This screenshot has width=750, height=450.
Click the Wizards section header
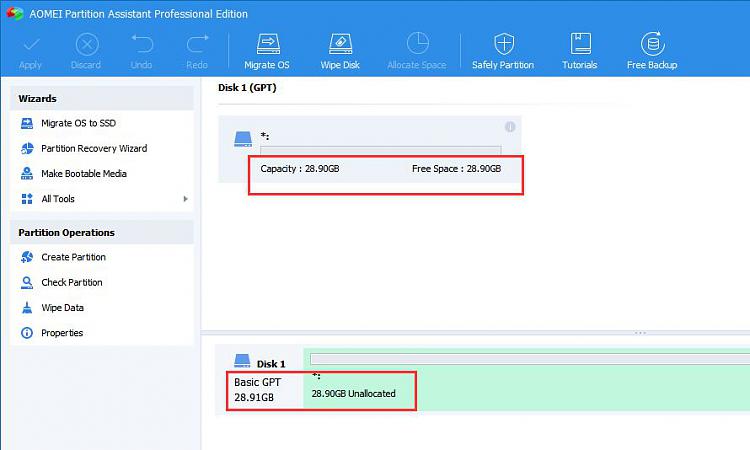102,99
